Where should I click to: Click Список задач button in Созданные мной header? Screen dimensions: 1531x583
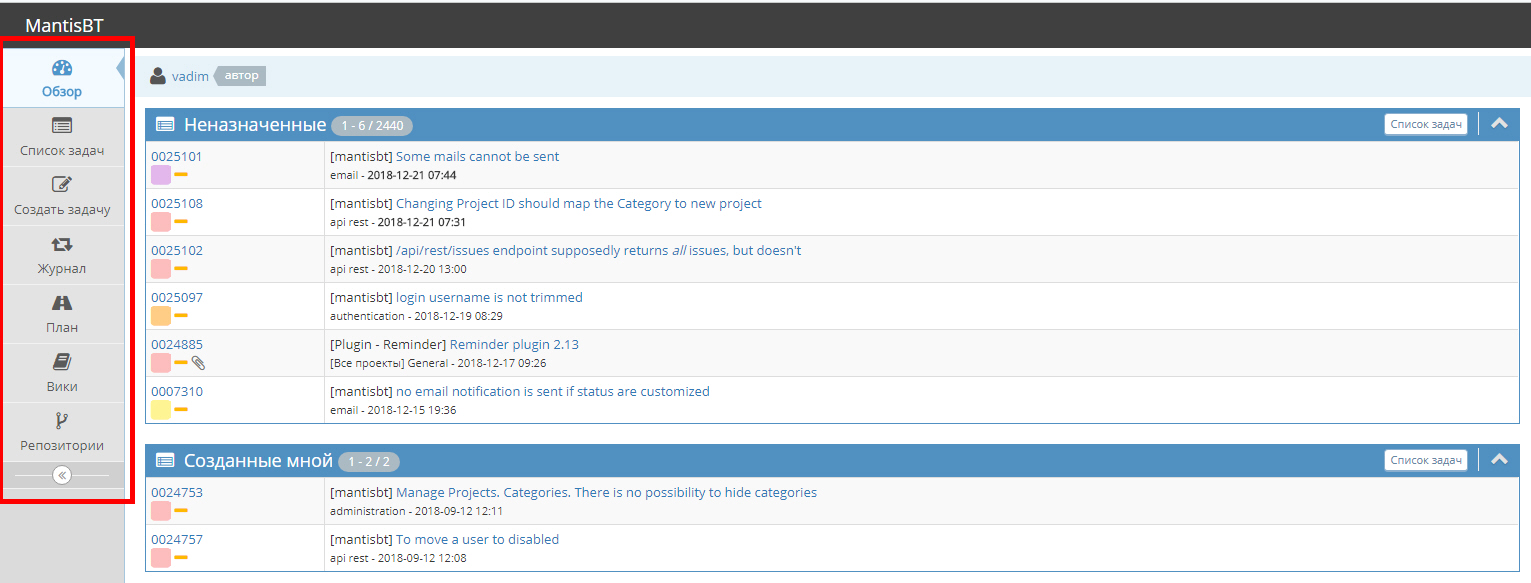pyautogui.click(x=1425, y=460)
